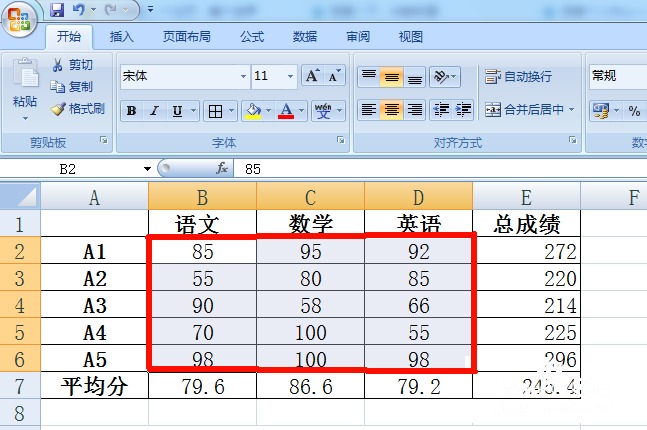
Task: Undo the last action
Action: point(78,10)
